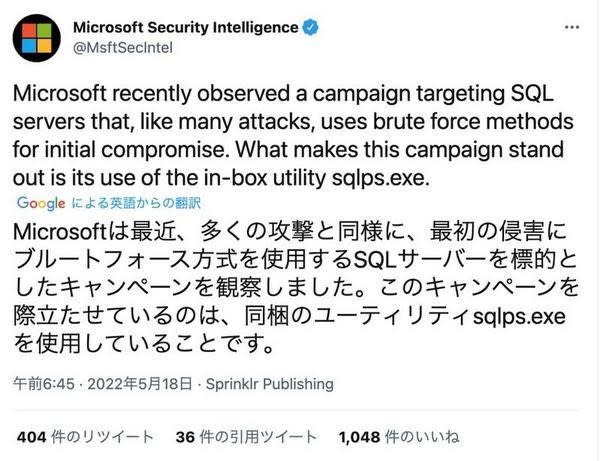600x461 pixels.
Task: Click the 404 retweet count number
Action: [x=32, y=437]
